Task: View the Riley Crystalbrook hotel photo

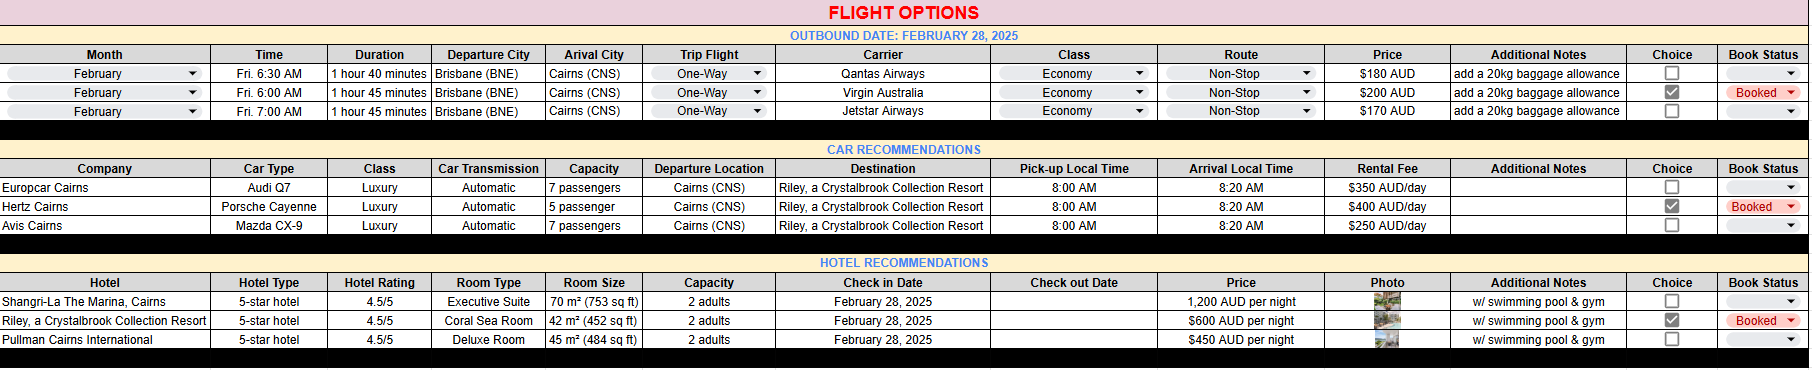Action: (1387, 320)
